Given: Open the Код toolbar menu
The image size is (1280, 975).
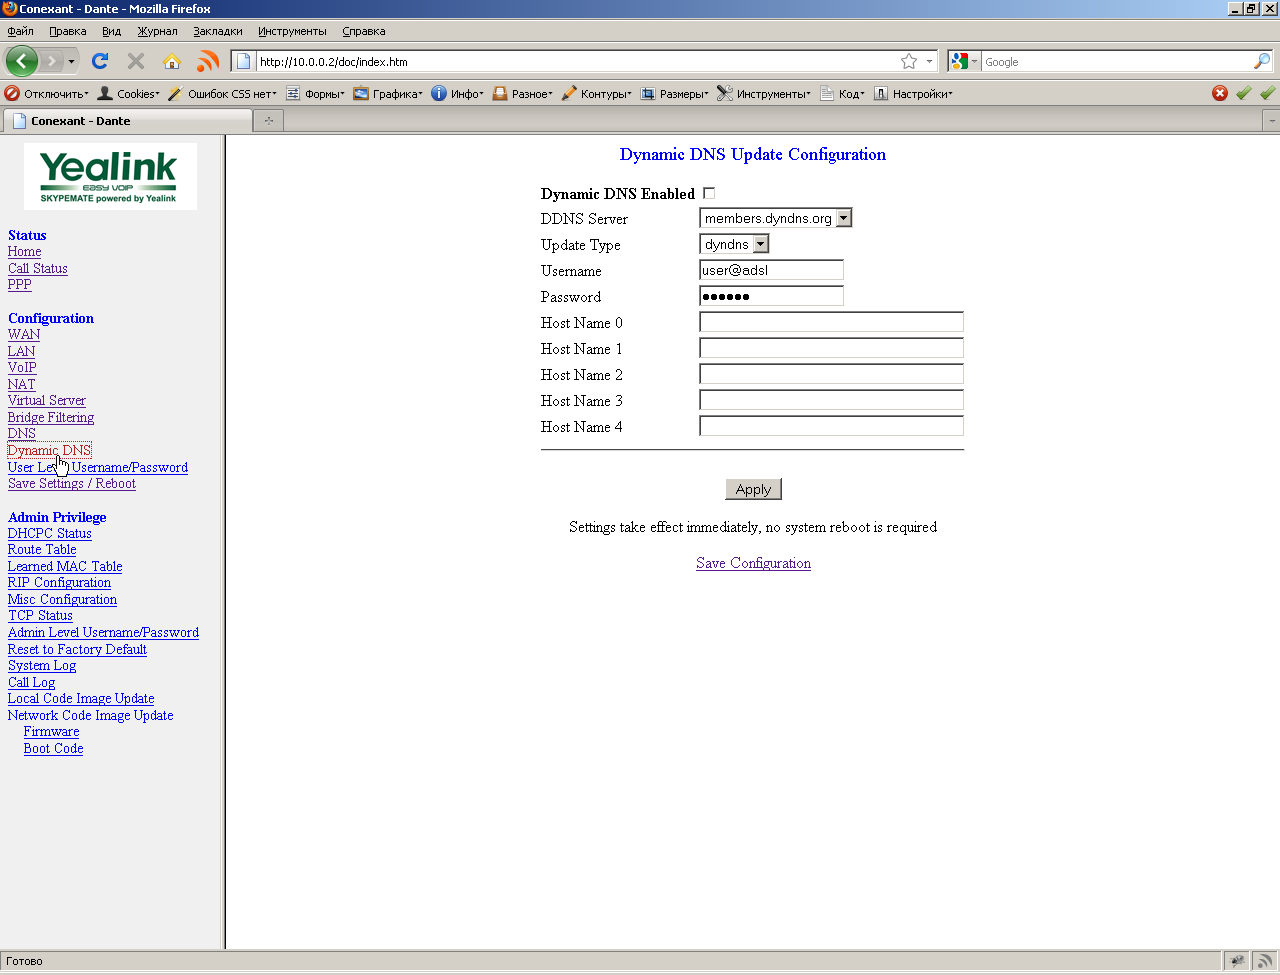Looking at the screenshot, I should click(x=842, y=93).
